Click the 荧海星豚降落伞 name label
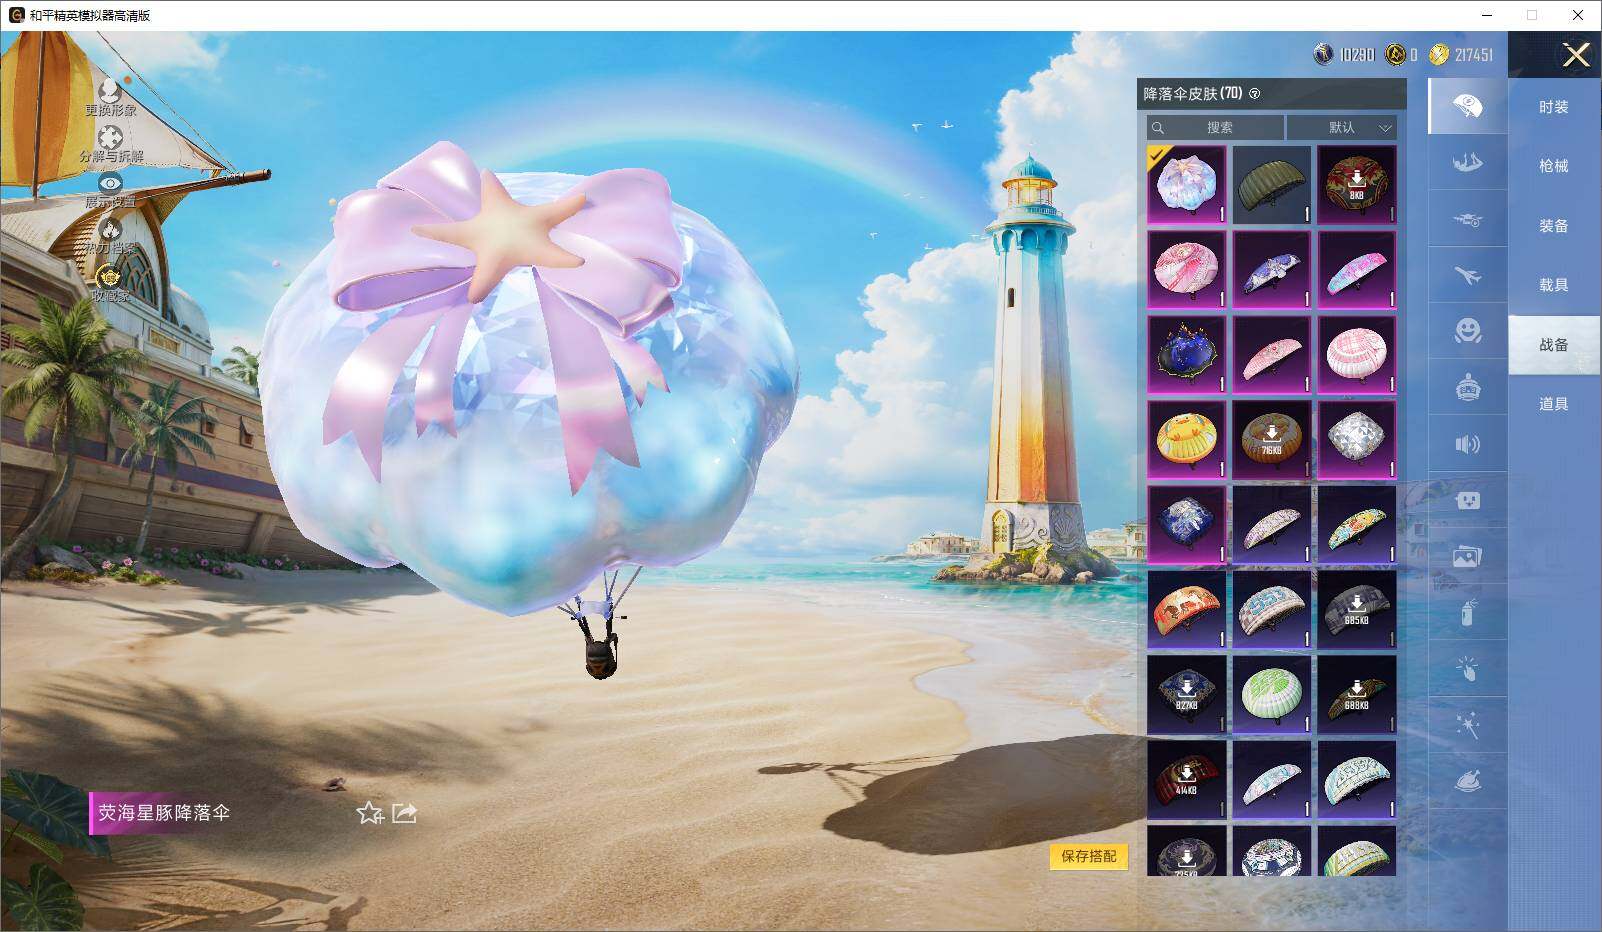Viewport: 1602px width, 932px height. point(164,813)
